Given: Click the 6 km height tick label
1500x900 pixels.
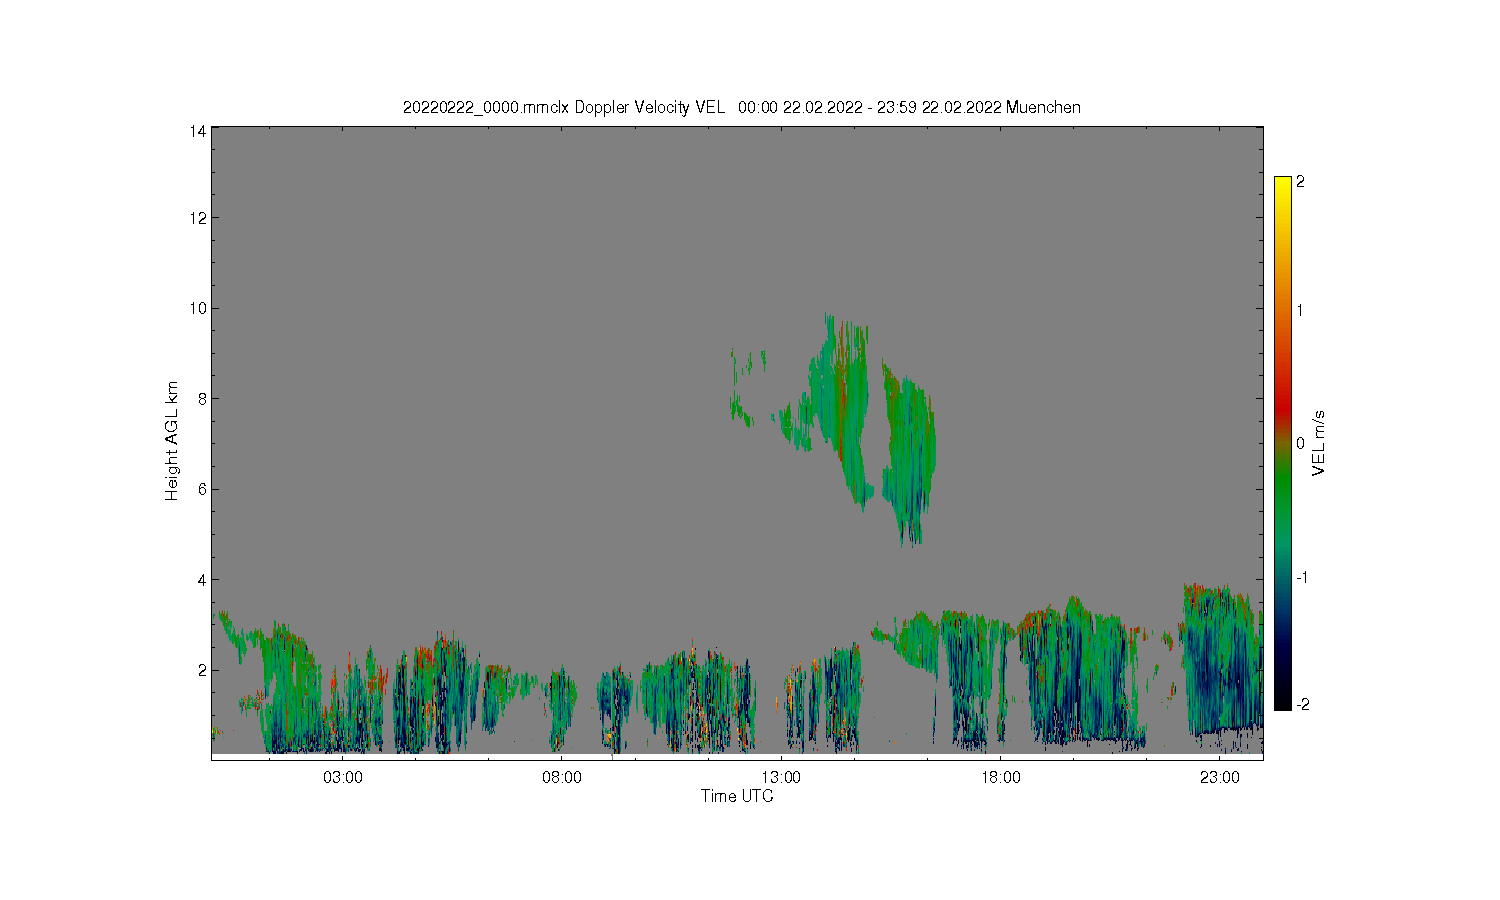Looking at the screenshot, I should click(x=202, y=489).
